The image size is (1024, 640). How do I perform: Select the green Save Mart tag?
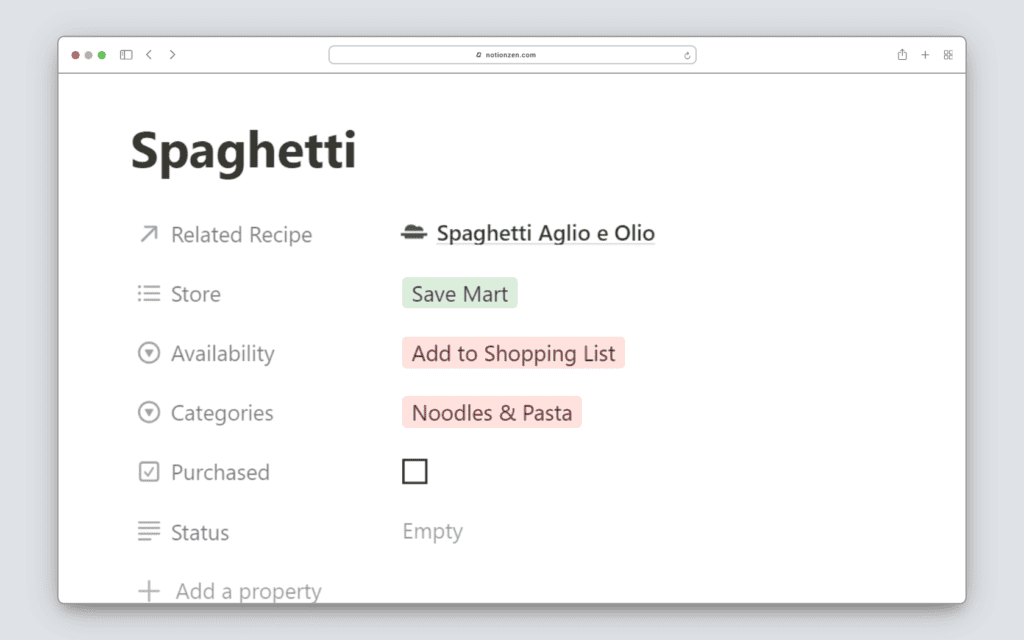pos(460,294)
